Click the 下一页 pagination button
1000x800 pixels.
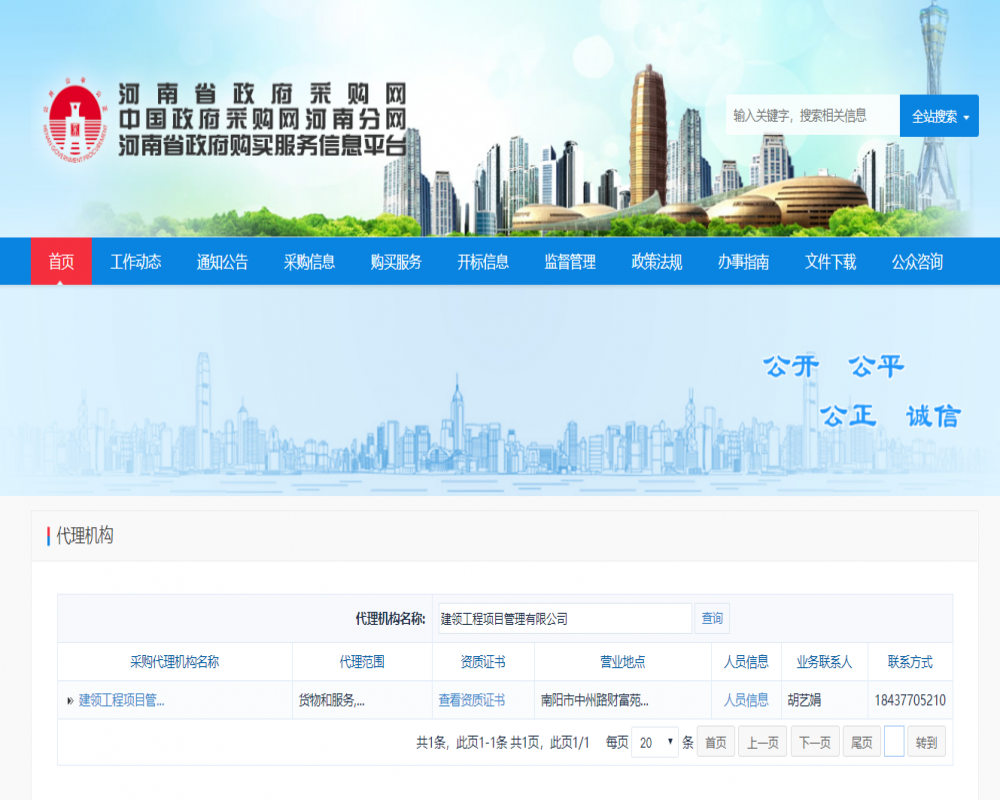tap(815, 742)
